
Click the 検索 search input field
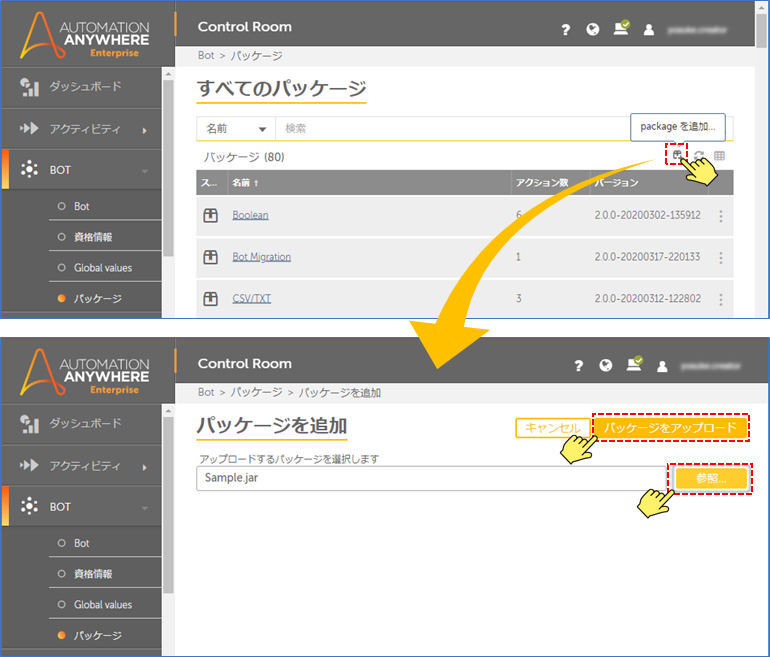point(450,129)
